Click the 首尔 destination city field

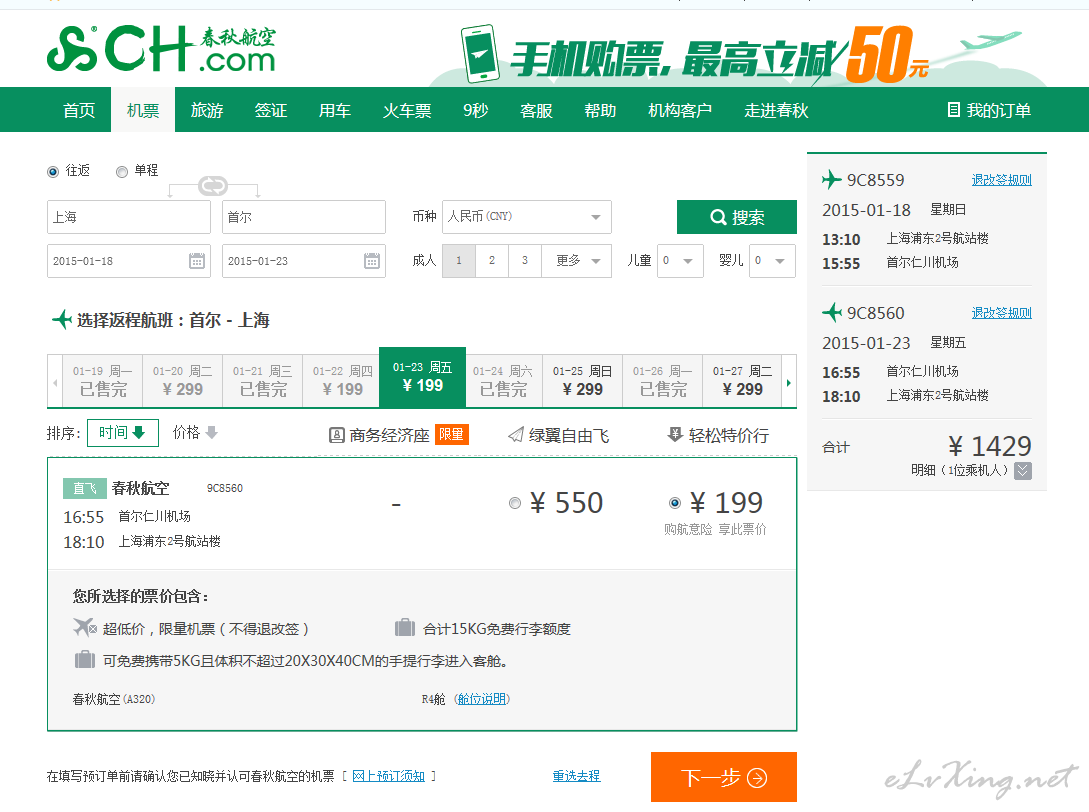click(x=304, y=217)
